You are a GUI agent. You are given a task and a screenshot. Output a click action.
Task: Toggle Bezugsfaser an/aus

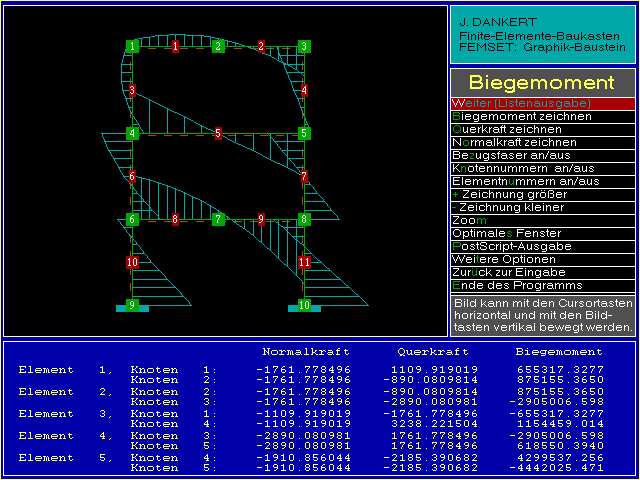click(543, 155)
